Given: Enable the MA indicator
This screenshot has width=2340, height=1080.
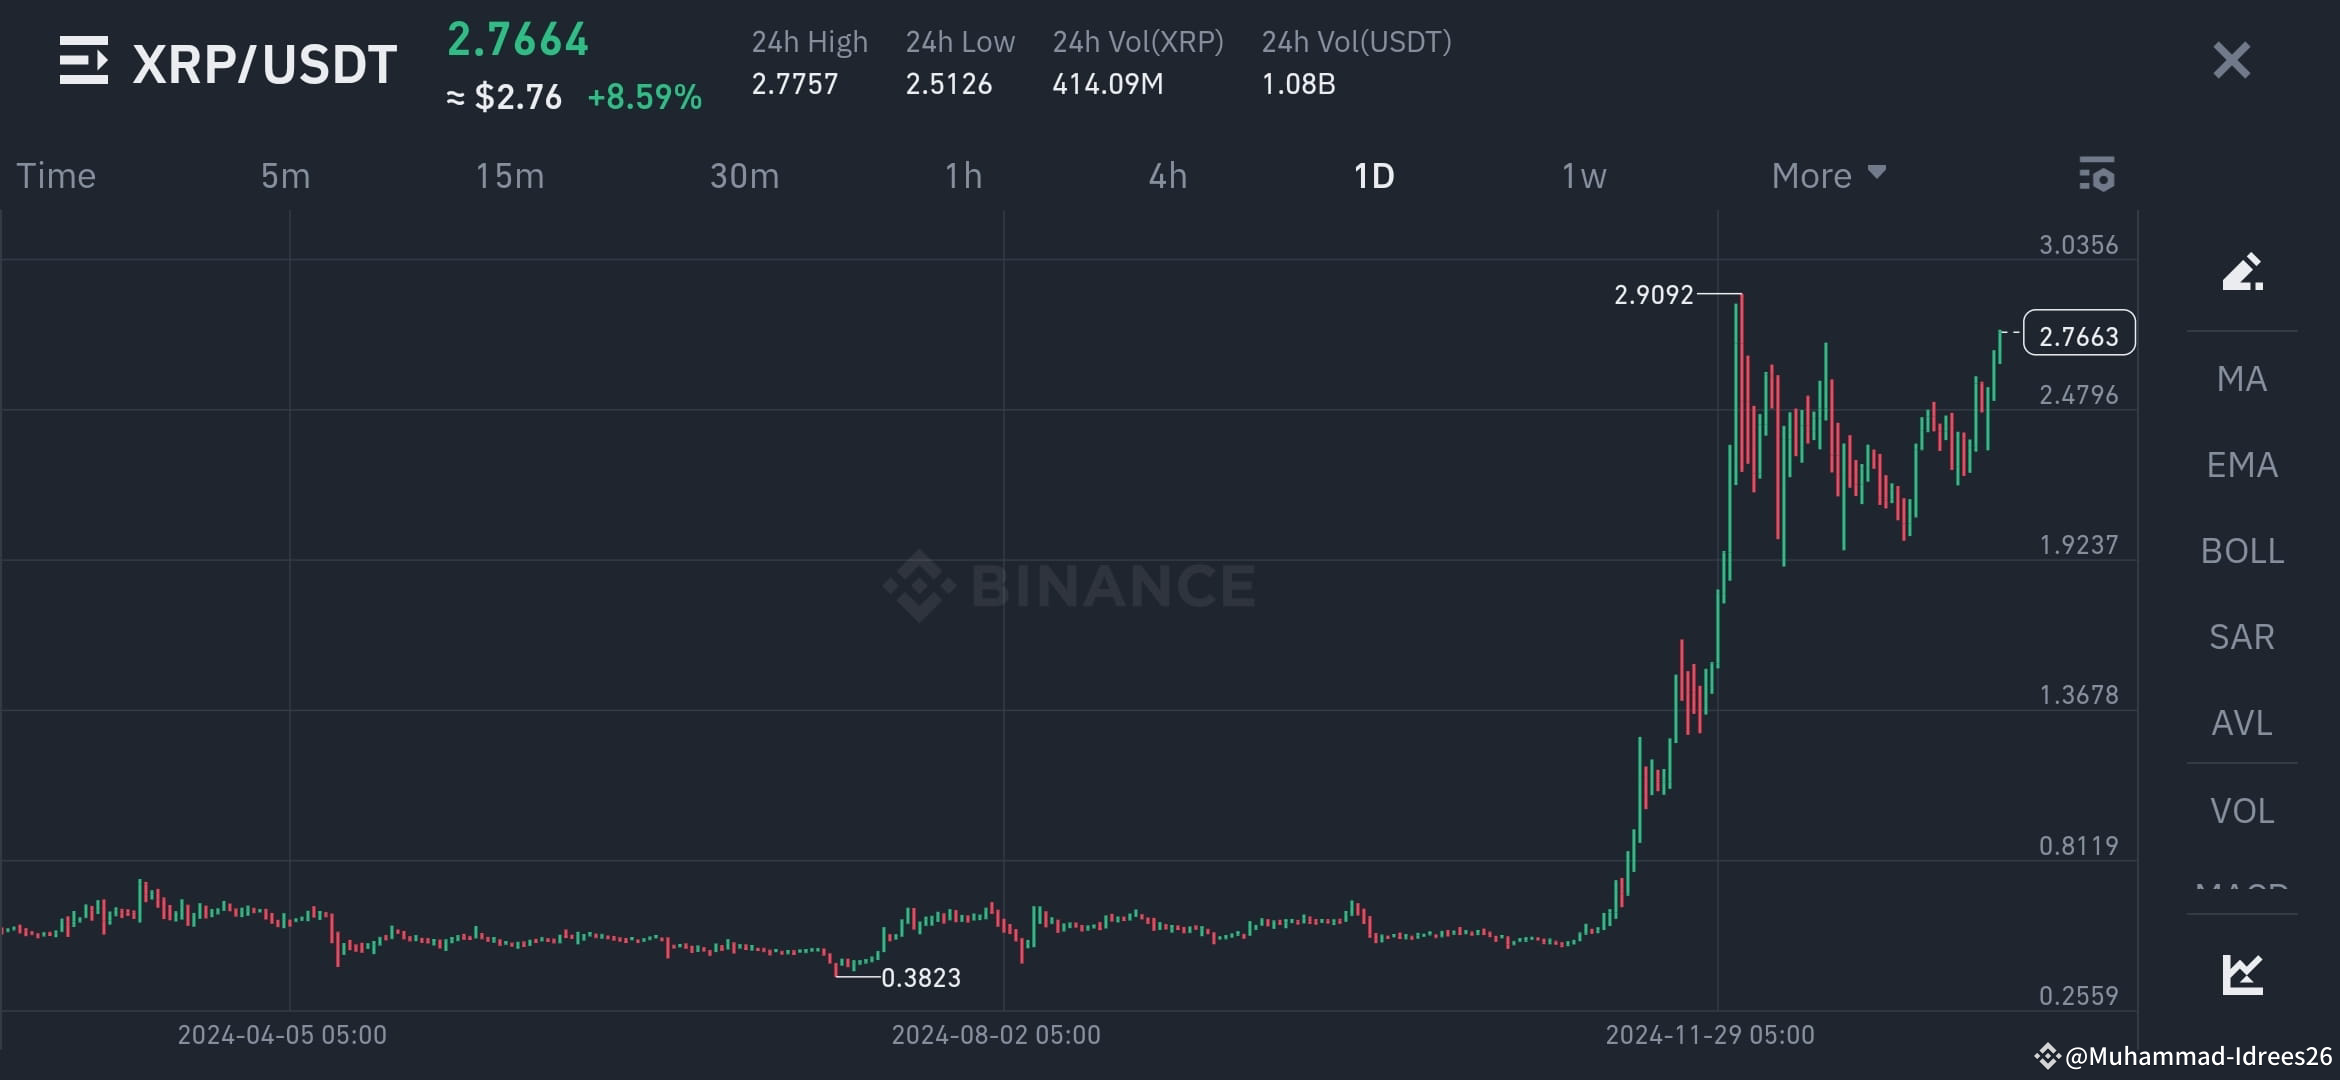Looking at the screenshot, I should coord(2240,378).
